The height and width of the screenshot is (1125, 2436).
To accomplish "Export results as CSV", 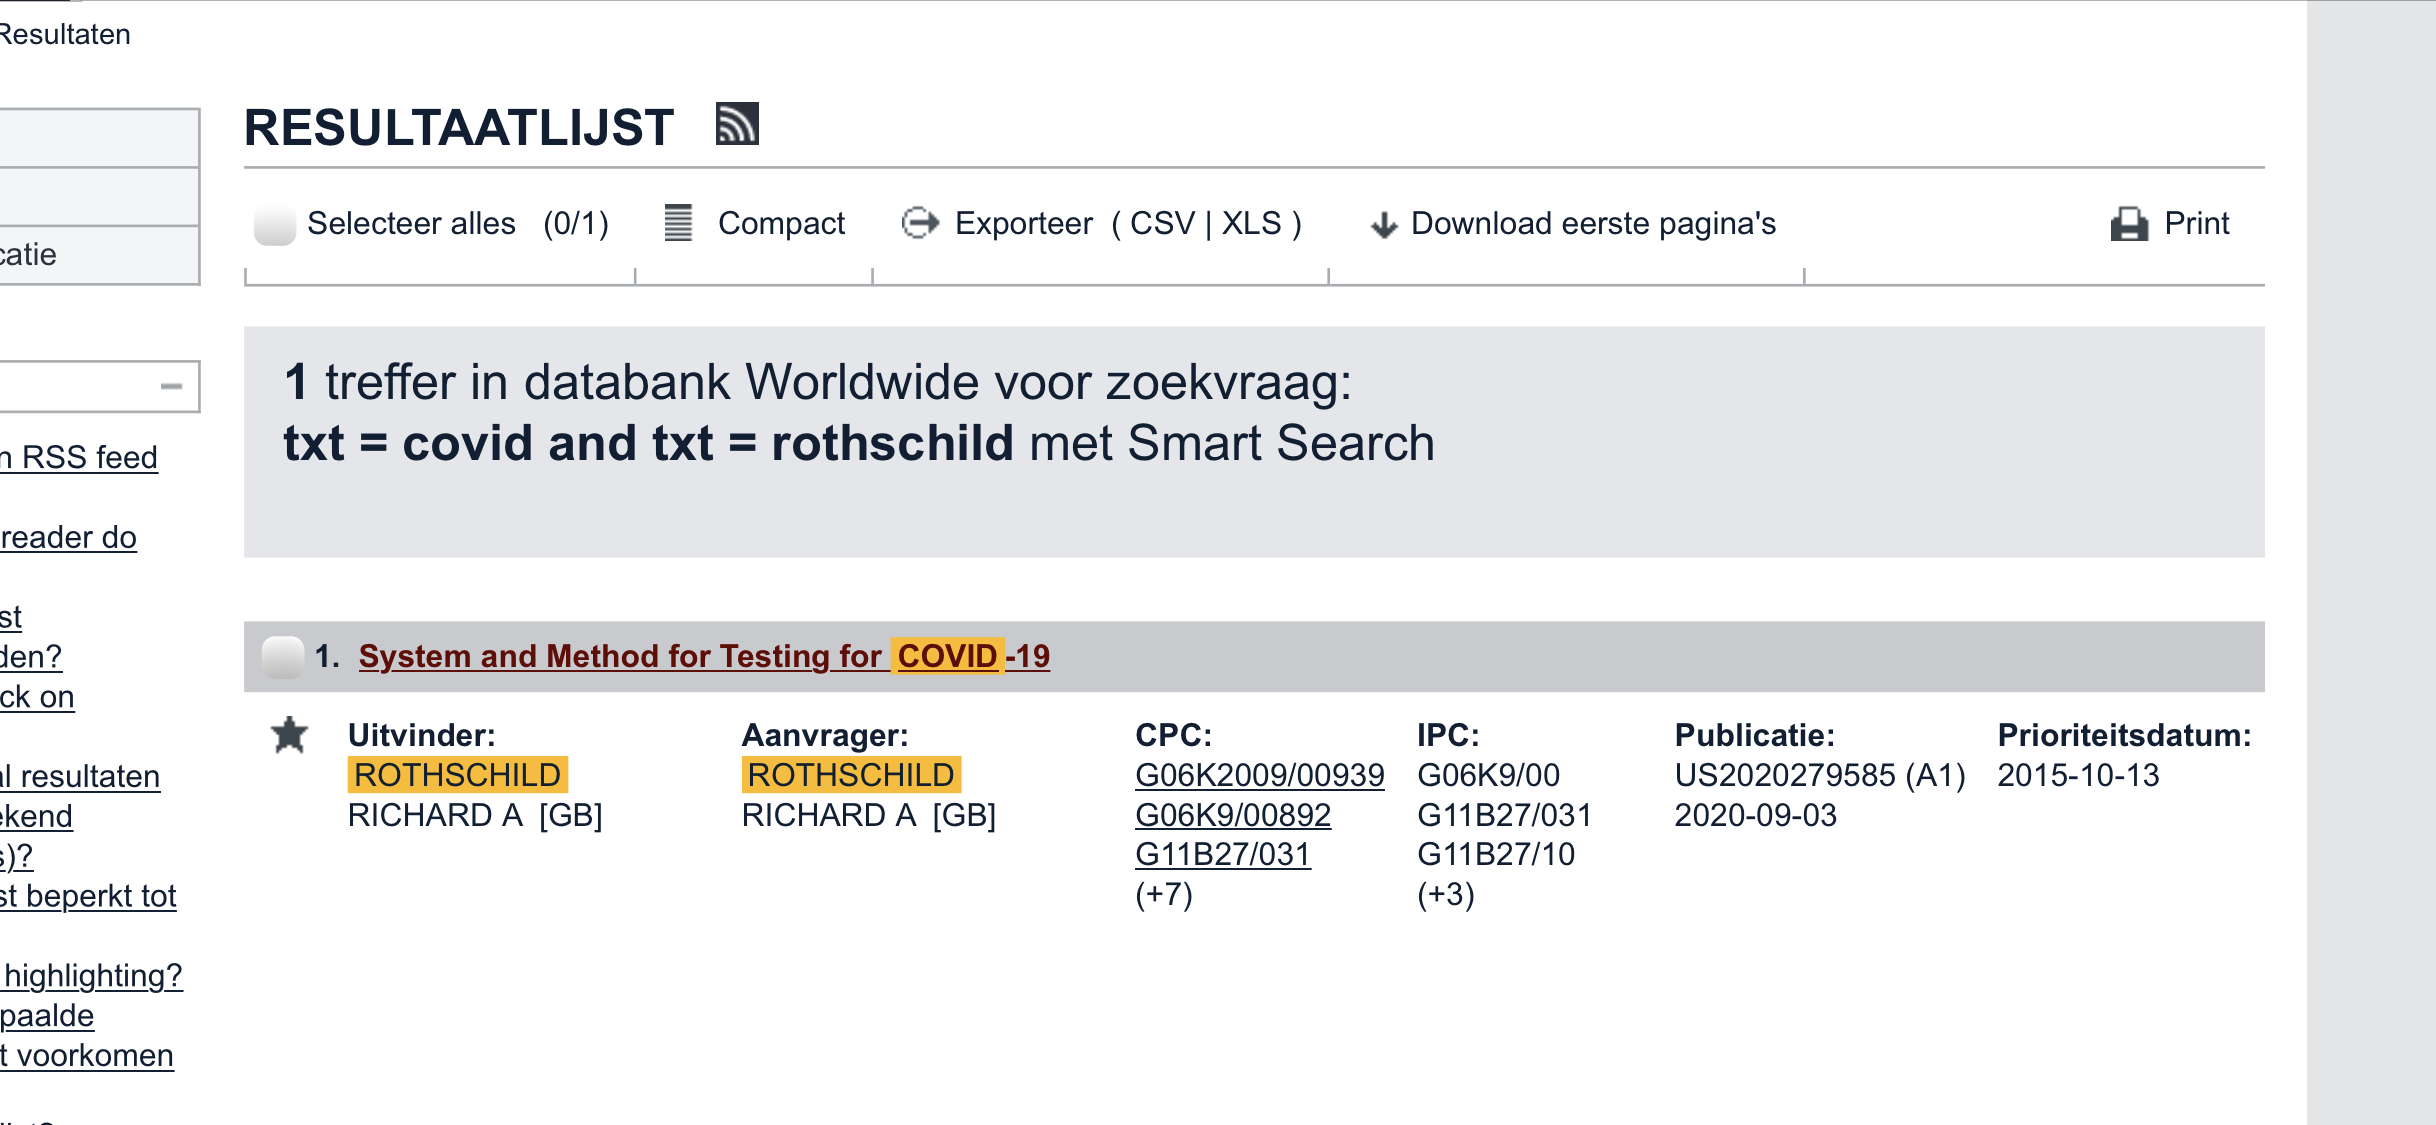I will [x=1162, y=223].
